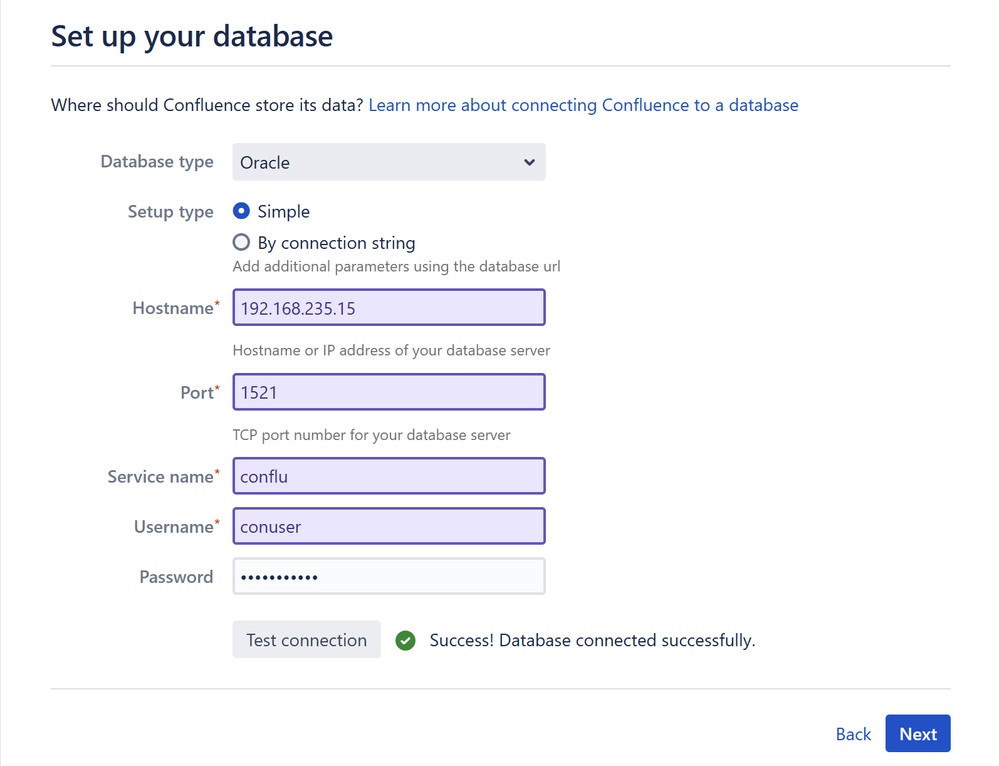Click the Username input field
This screenshot has width=999, height=766.
coord(389,526)
